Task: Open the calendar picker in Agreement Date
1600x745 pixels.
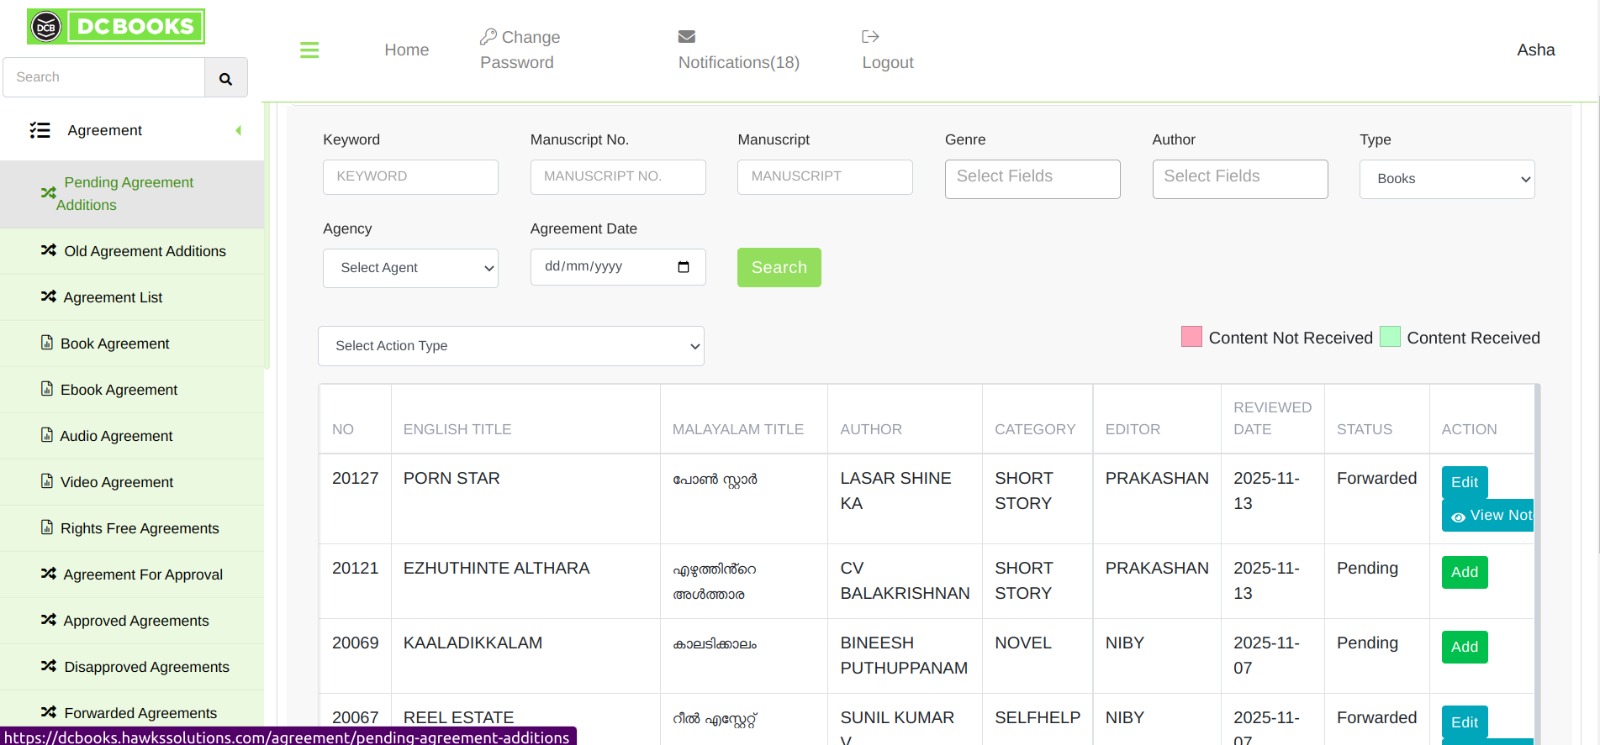Action: coord(683,267)
